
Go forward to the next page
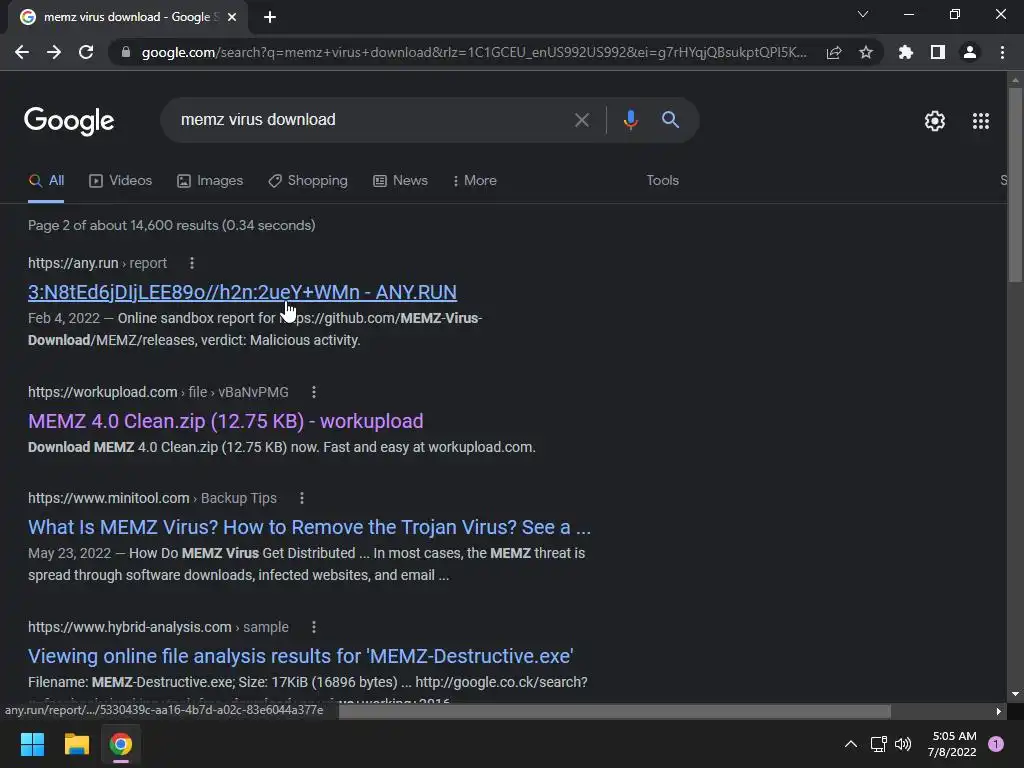[x=54, y=52]
